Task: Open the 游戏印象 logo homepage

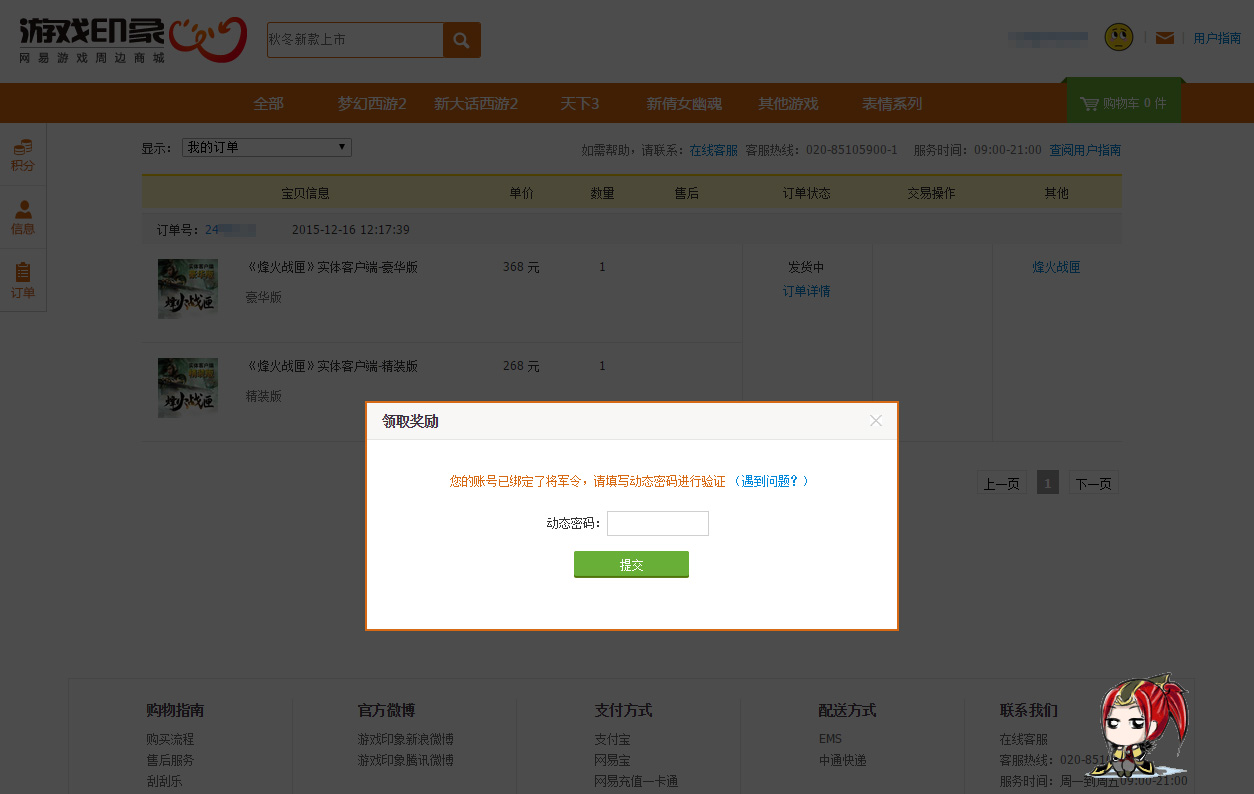Action: point(132,40)
